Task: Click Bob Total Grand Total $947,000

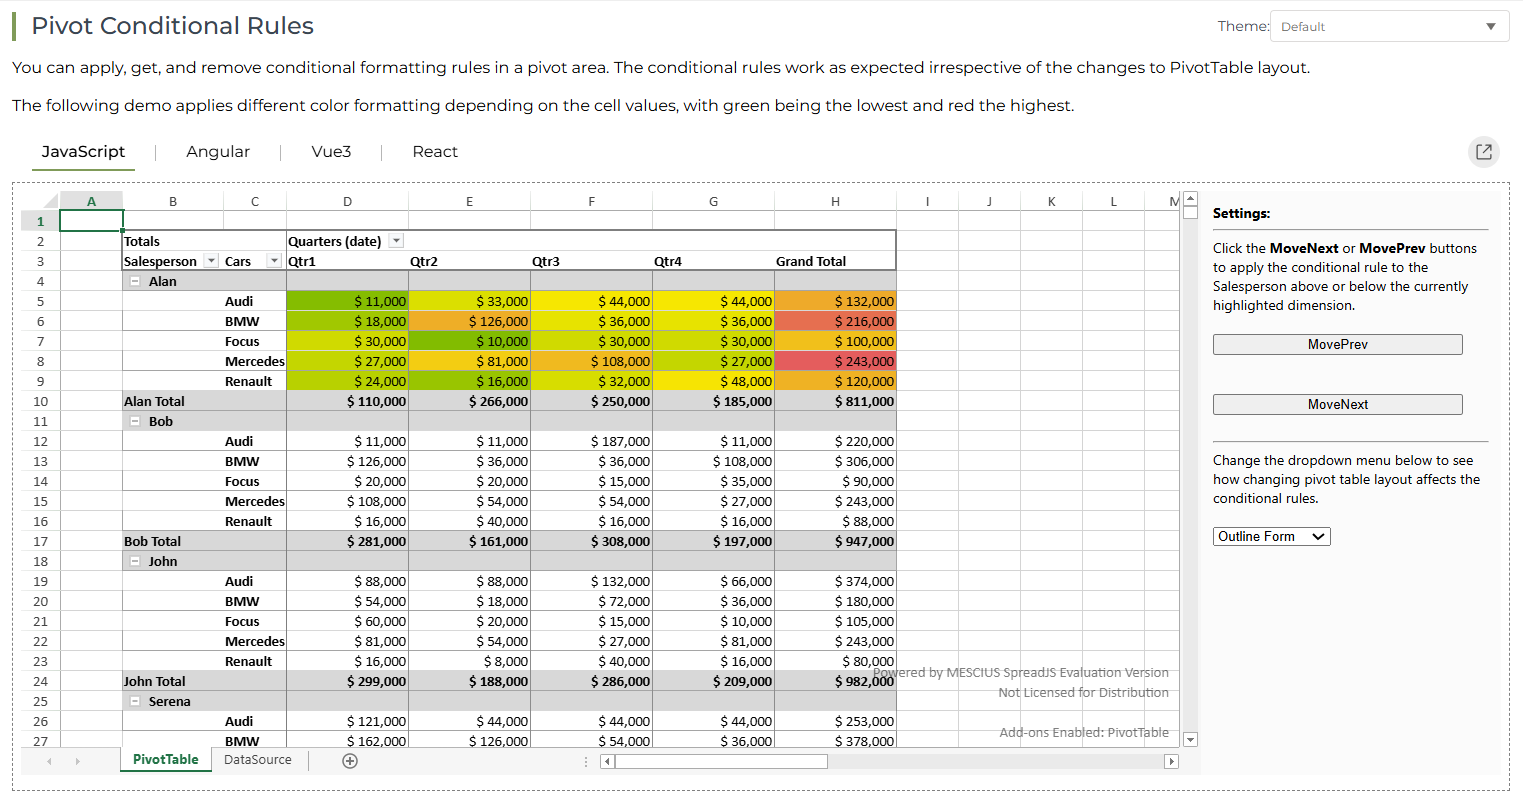Action: [x=835, y=541]
